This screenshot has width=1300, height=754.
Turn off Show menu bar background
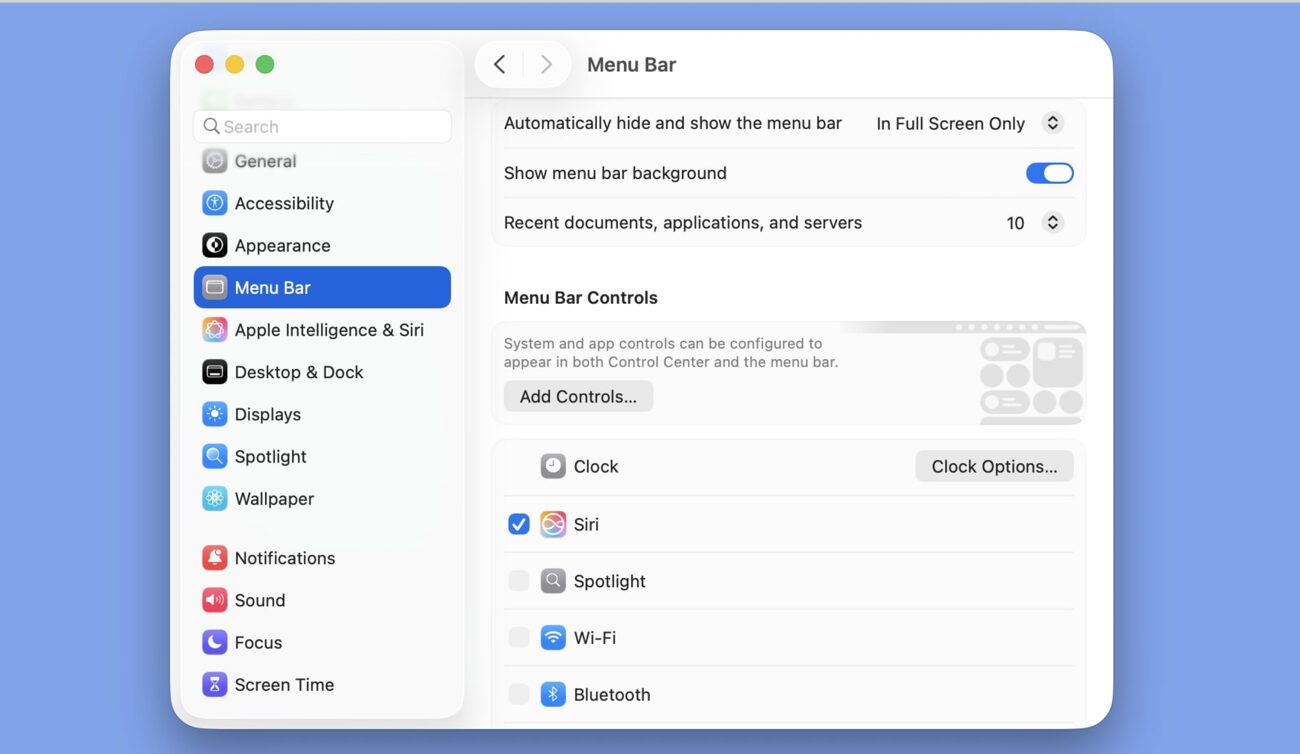(x=1049, y=173)
